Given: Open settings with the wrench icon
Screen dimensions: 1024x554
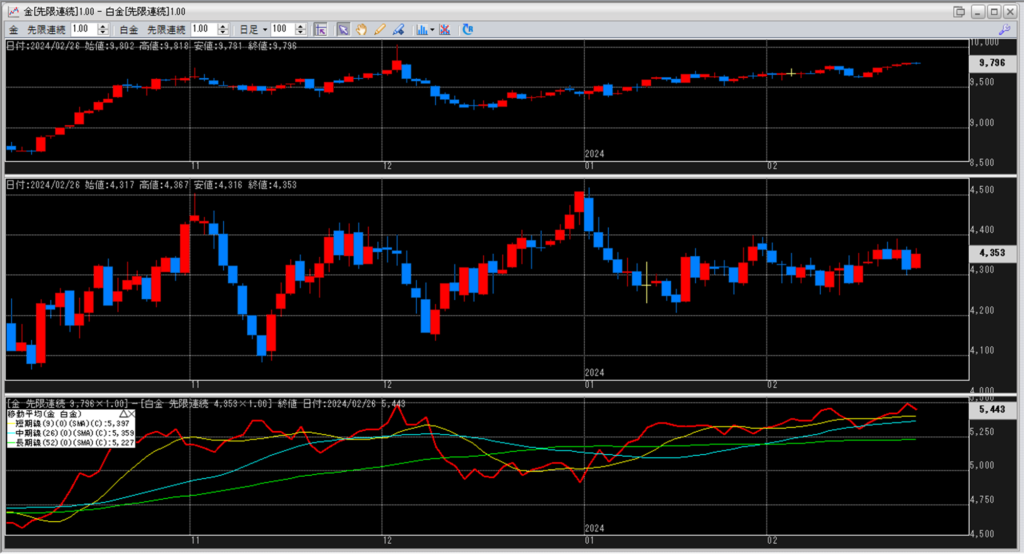Looking at the screenshot, I should [x=1010, y=30].
